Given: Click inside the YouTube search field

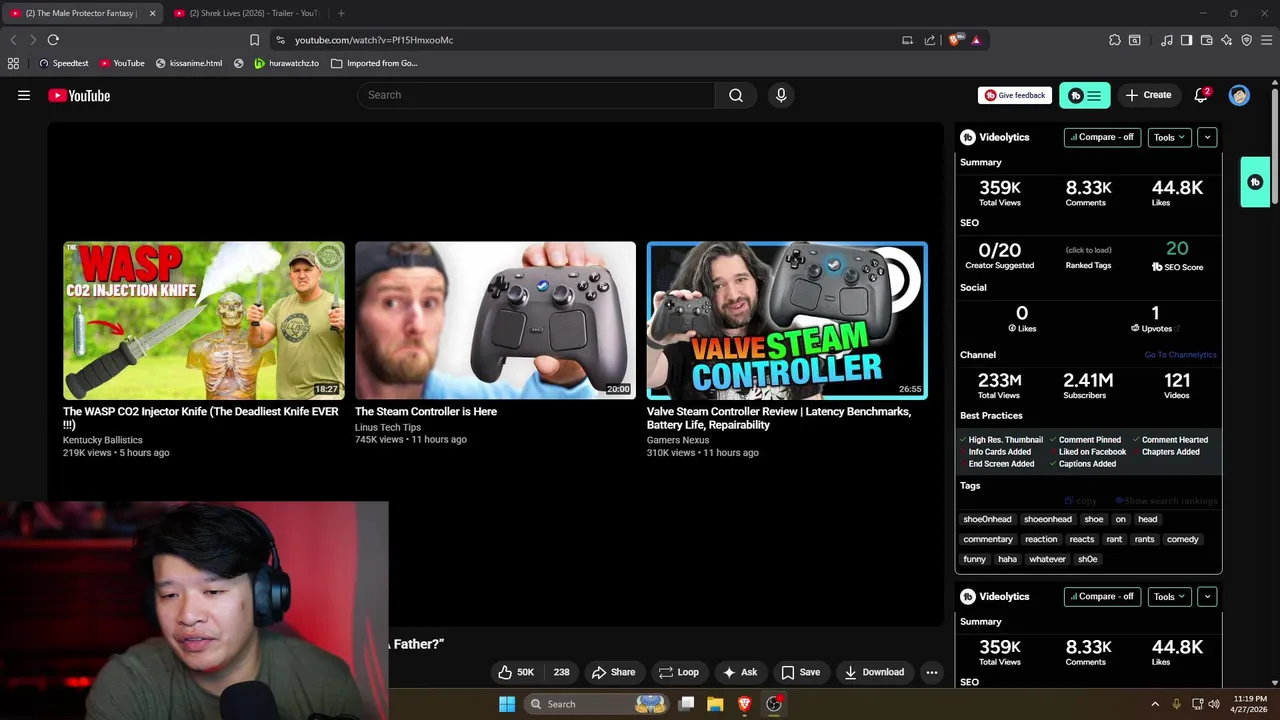Looking at the screenshot, I should (537, 95).
